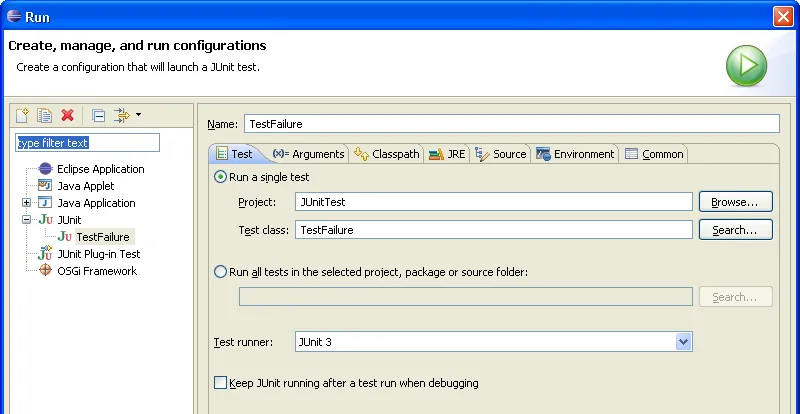800x414 pixels.
Task: Click the Project field containing JUnitTest
Action: (x=493, y=202)
